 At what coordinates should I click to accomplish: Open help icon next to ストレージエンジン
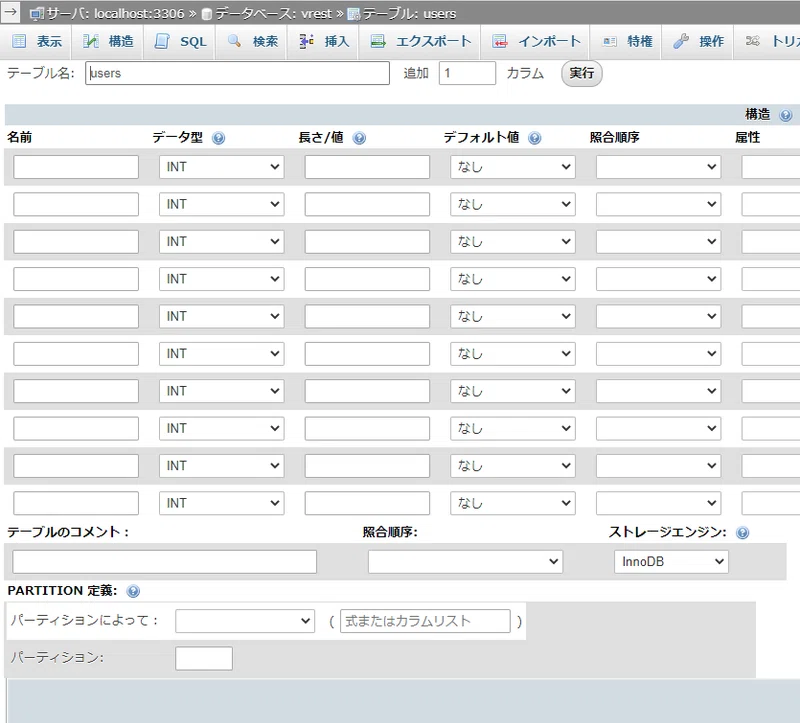(742, 533)
